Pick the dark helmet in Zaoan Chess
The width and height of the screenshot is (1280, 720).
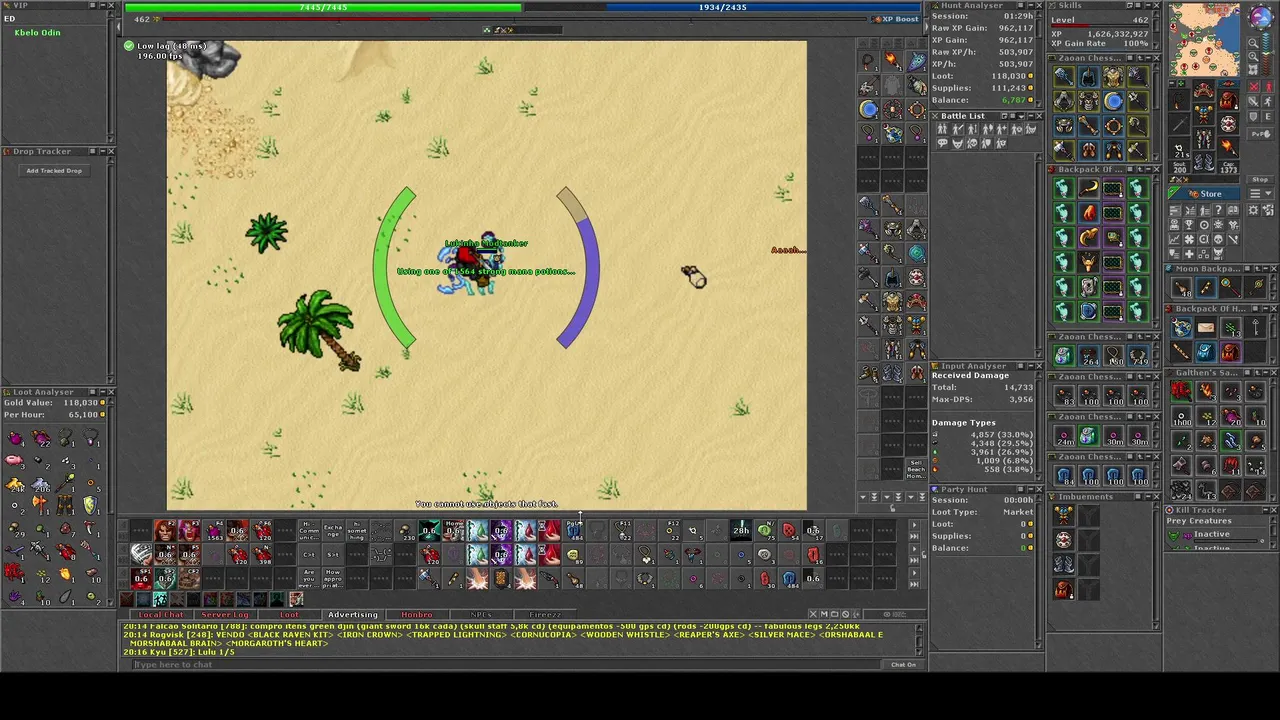[1089, 77]
